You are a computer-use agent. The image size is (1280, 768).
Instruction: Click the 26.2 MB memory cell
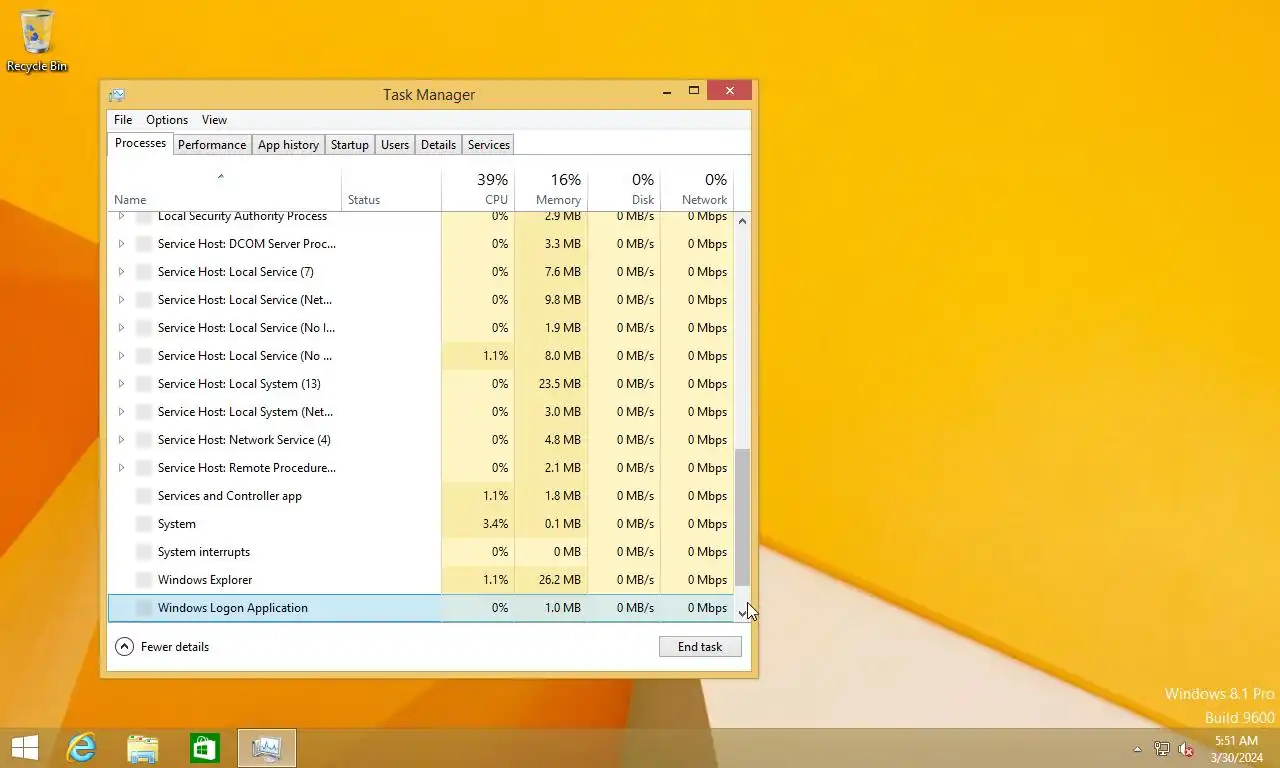[551, 580]
